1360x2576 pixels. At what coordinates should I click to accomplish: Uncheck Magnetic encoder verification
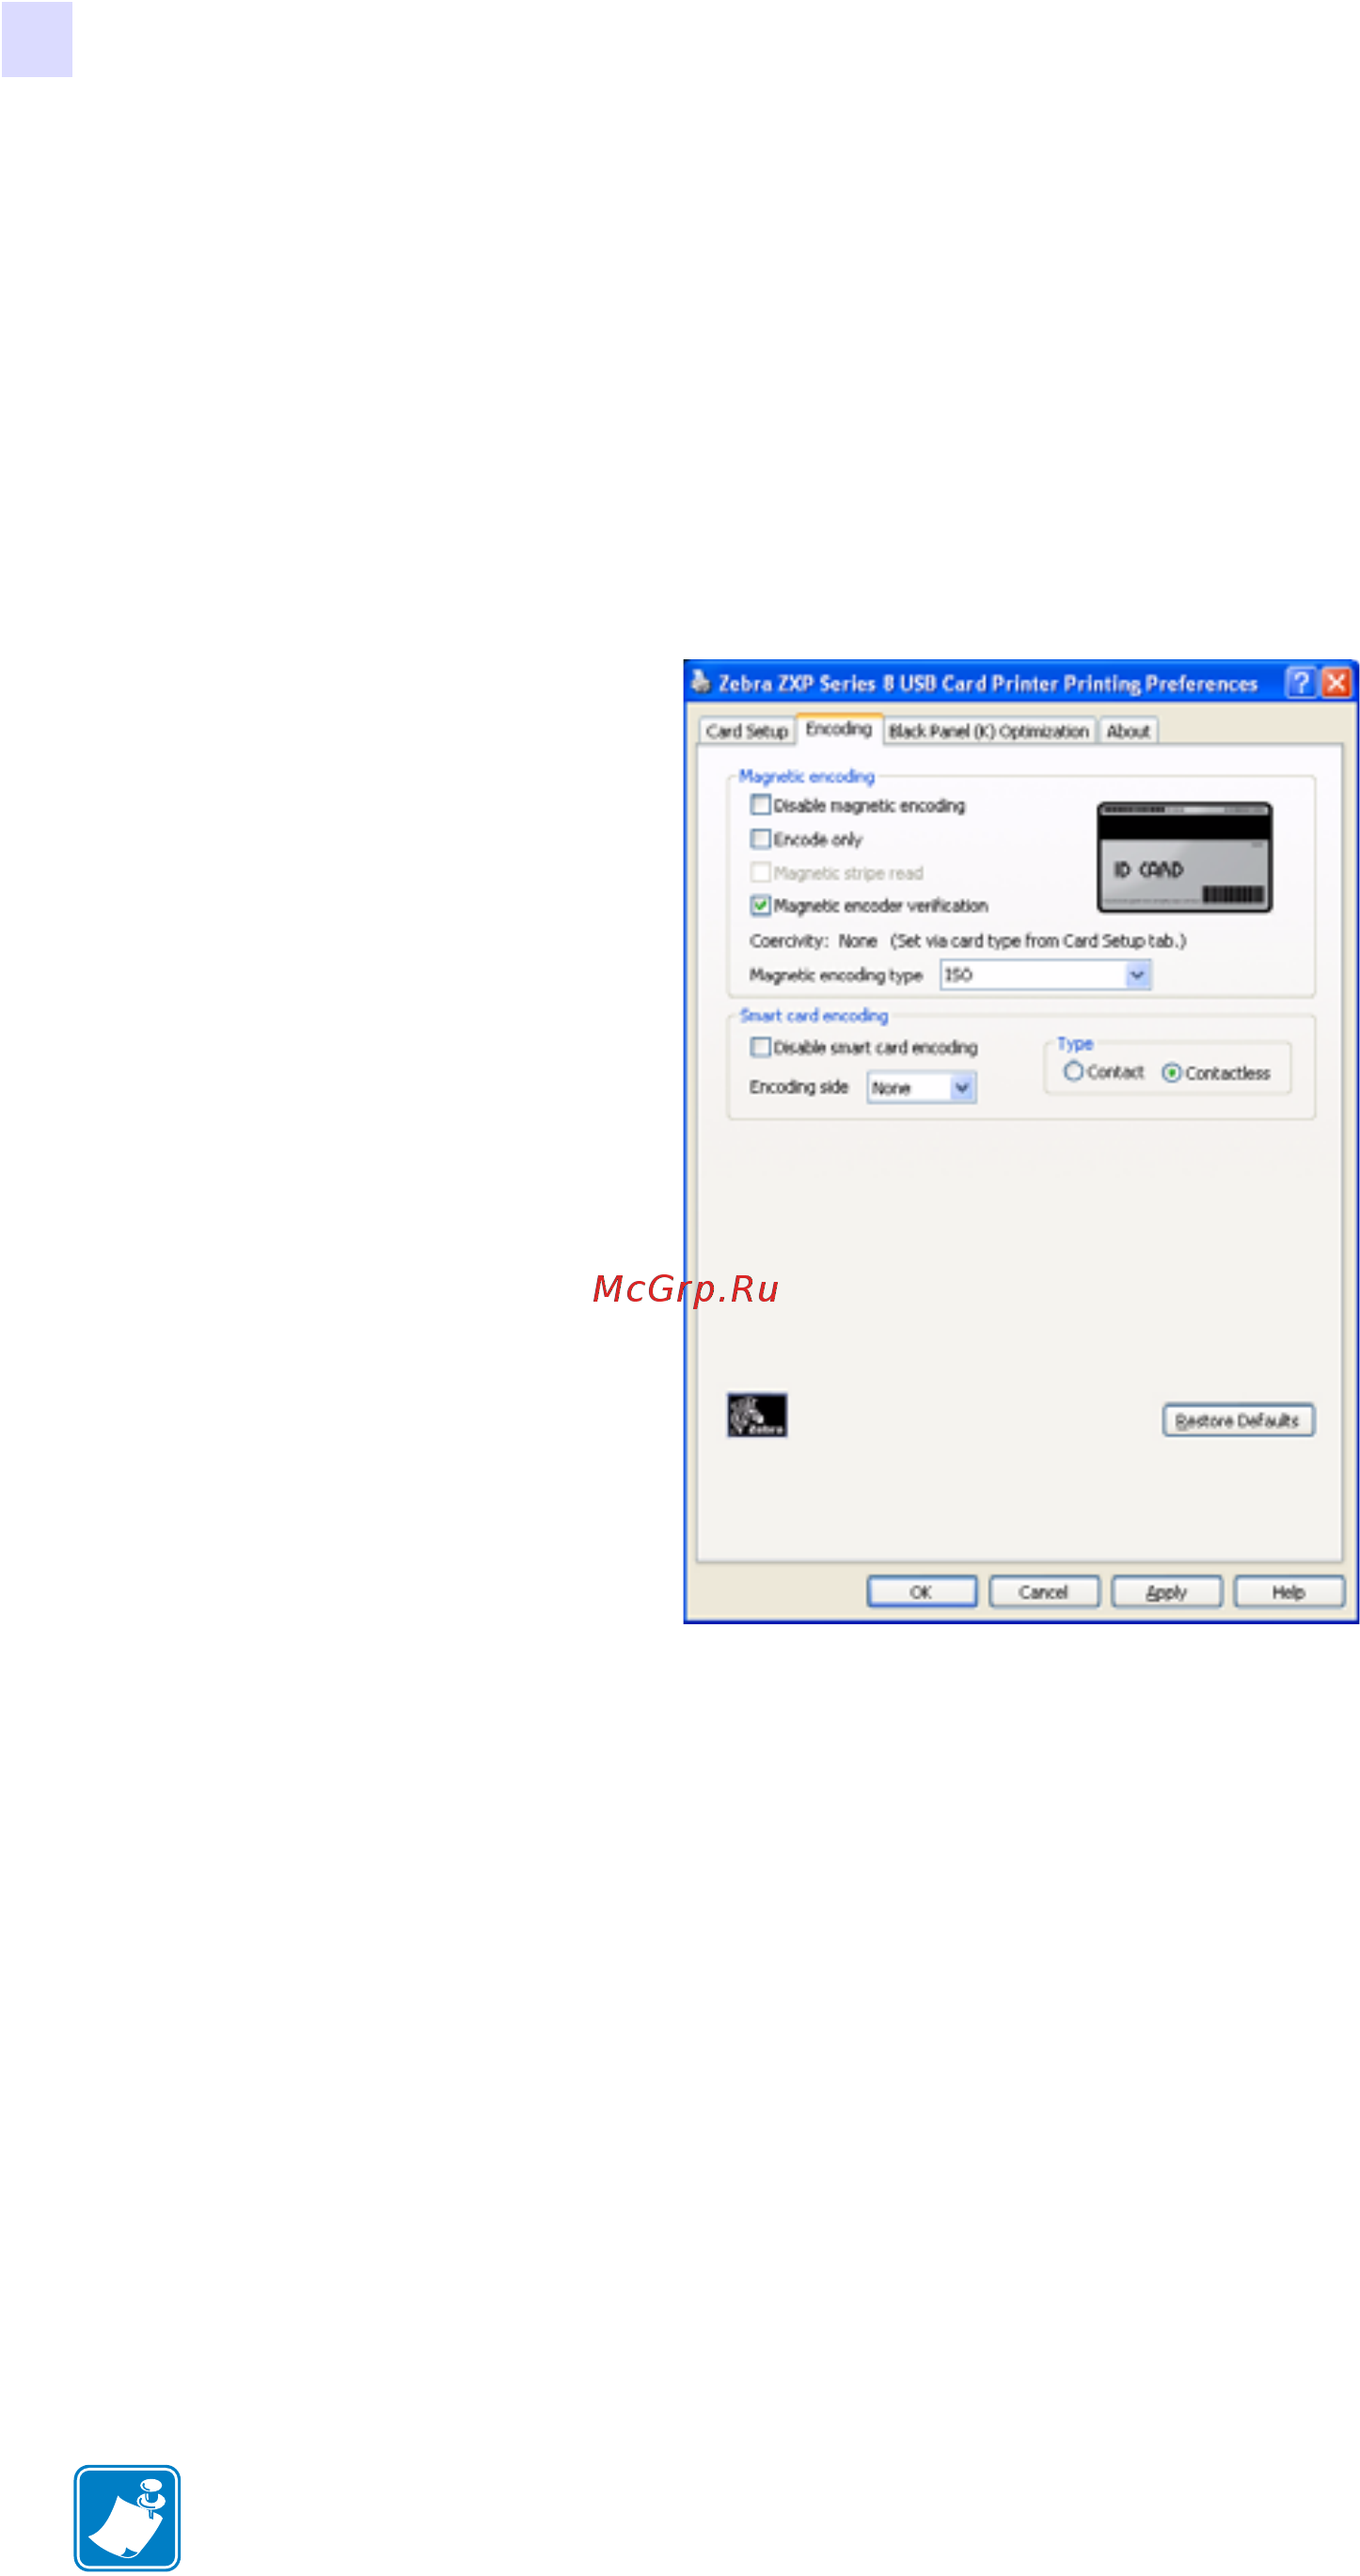760,906
